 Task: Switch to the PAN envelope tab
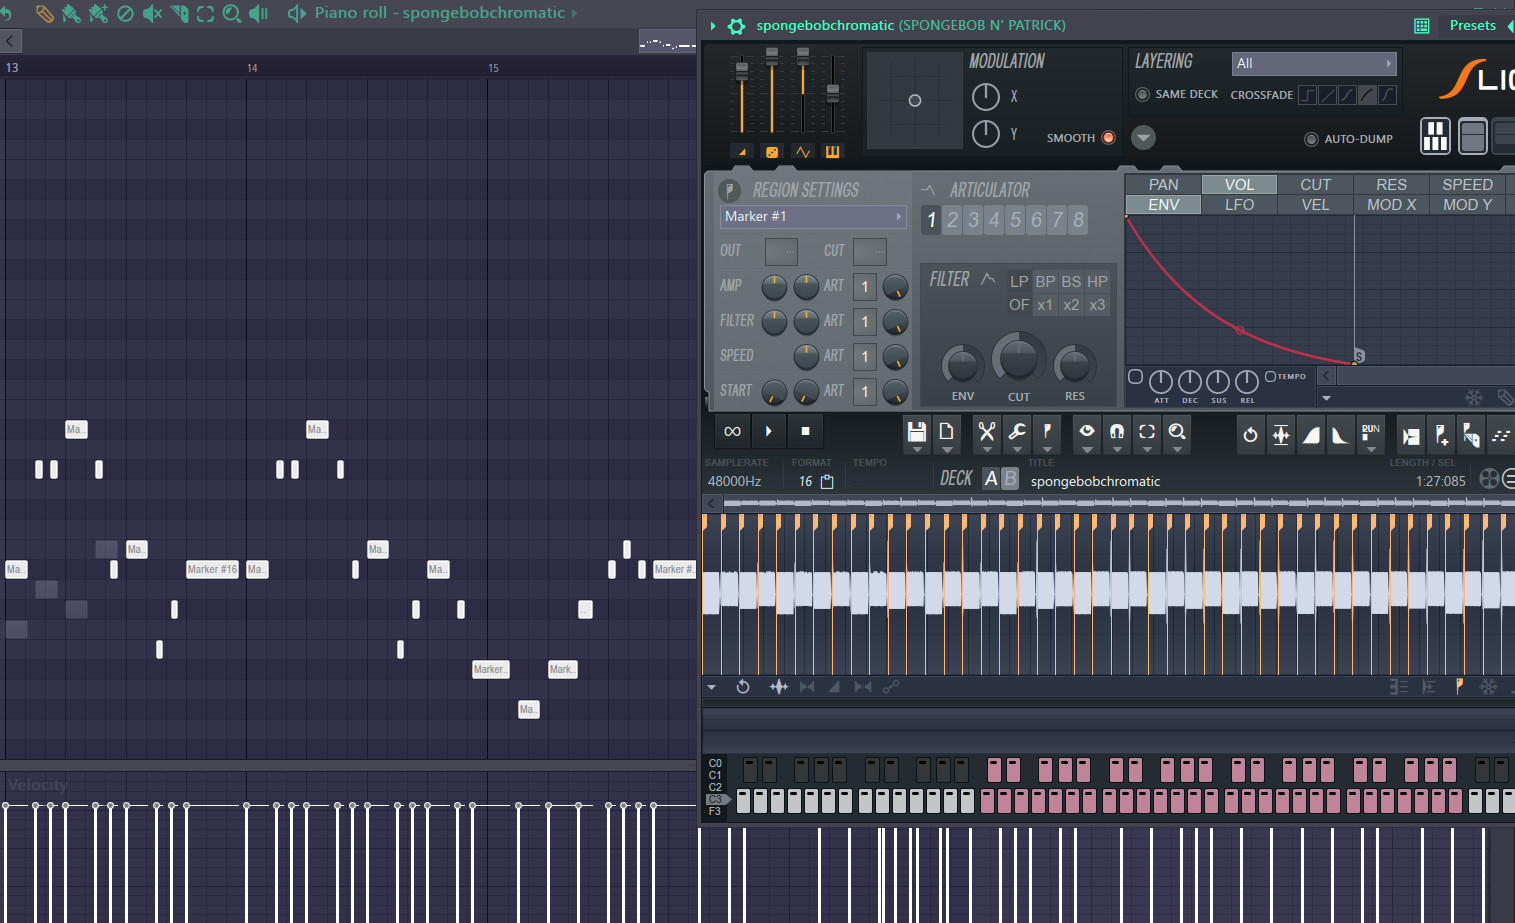point(1163,185)
